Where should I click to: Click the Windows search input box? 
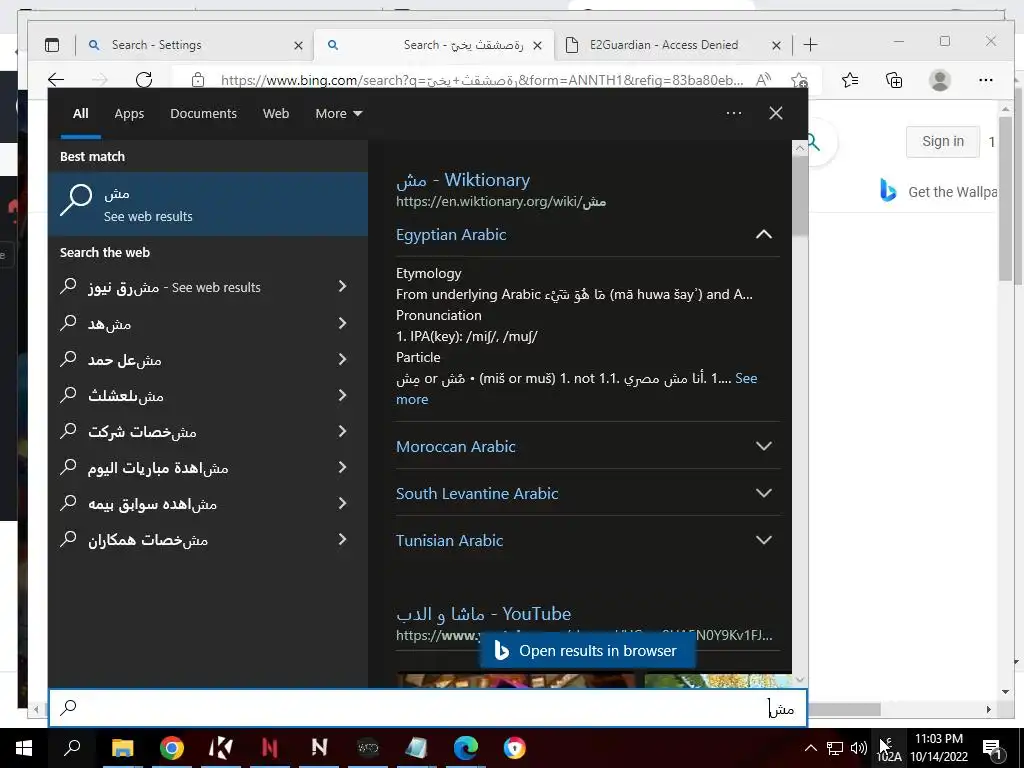pyautogui.click(x=428, y=708)
